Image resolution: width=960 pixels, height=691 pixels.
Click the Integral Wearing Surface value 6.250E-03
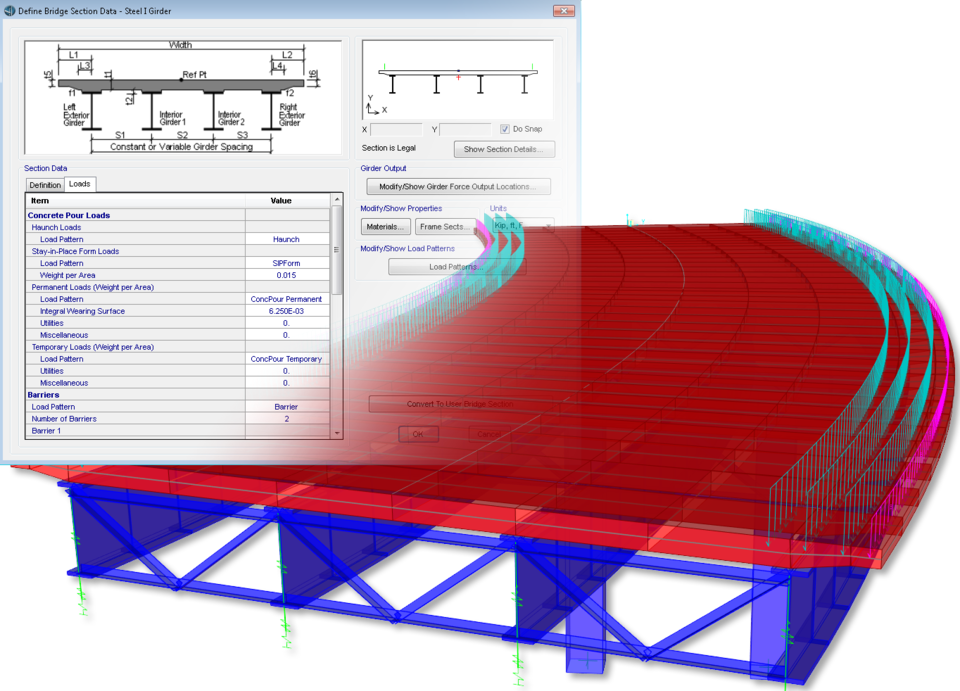pos(286,311)
